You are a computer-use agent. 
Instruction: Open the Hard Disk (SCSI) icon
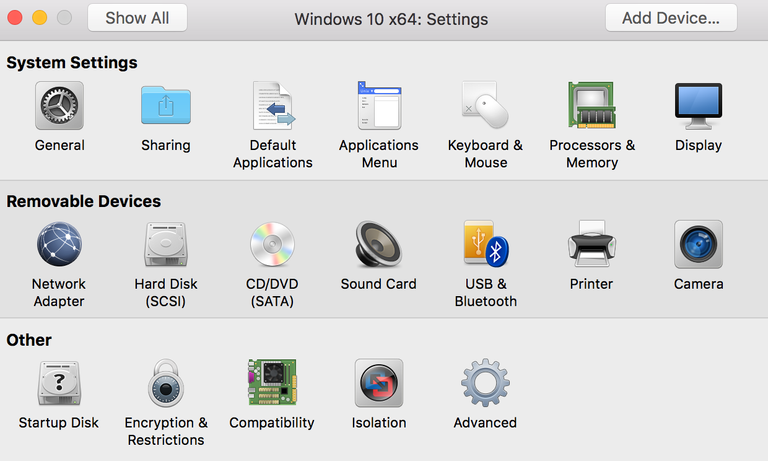tap(166, 244)
